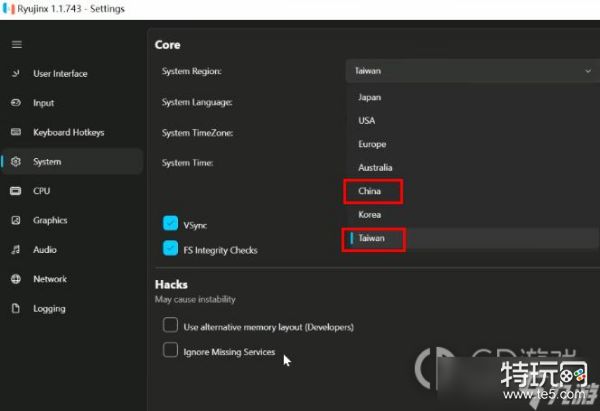Image resolution: width=600 pixels, height=411 pixels.
Task: Select Europe as system region
Action: [372, 144]
